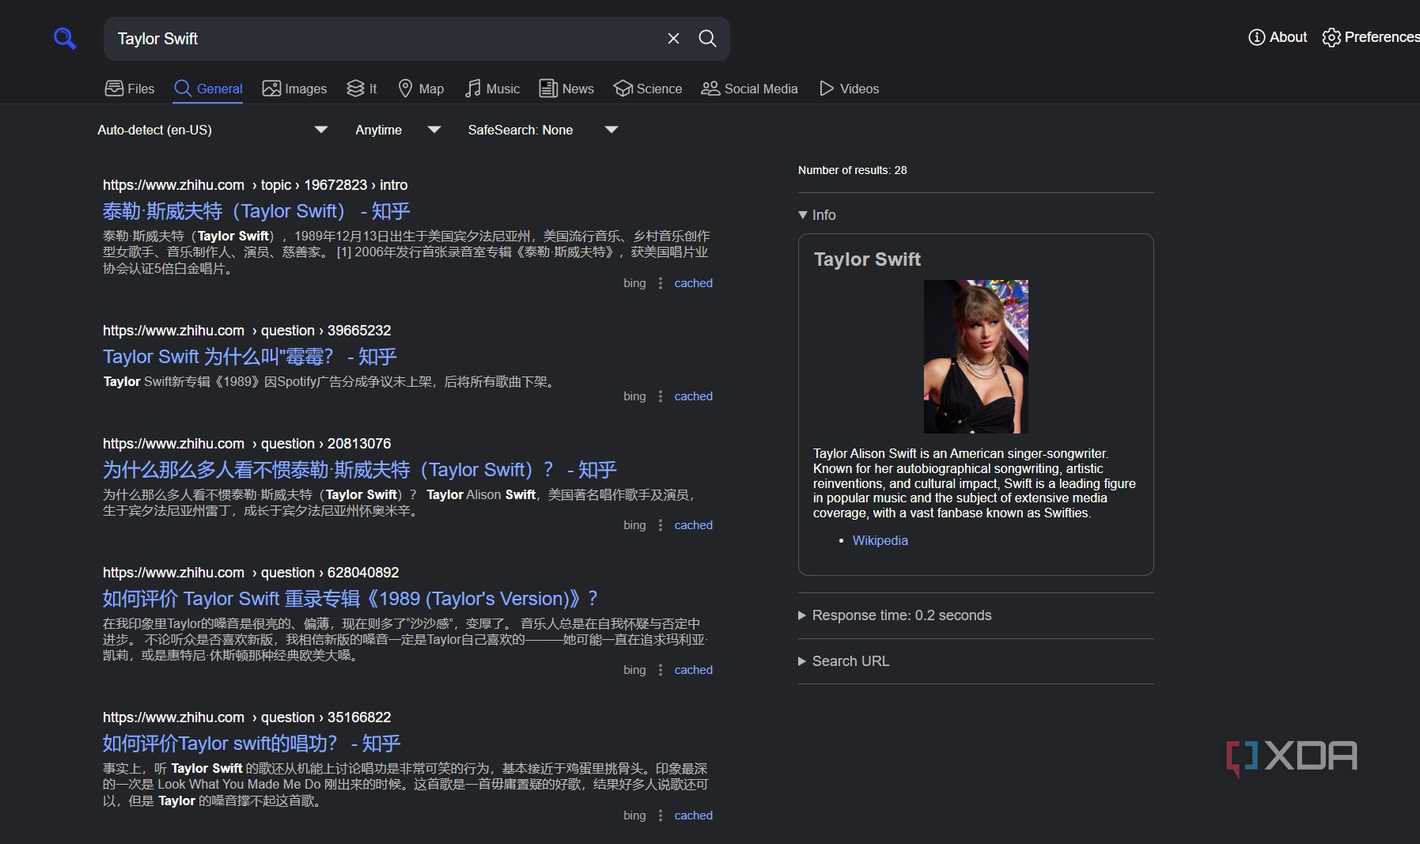Open the It category tab
The image size is (1420, 844).
[361, 88]
